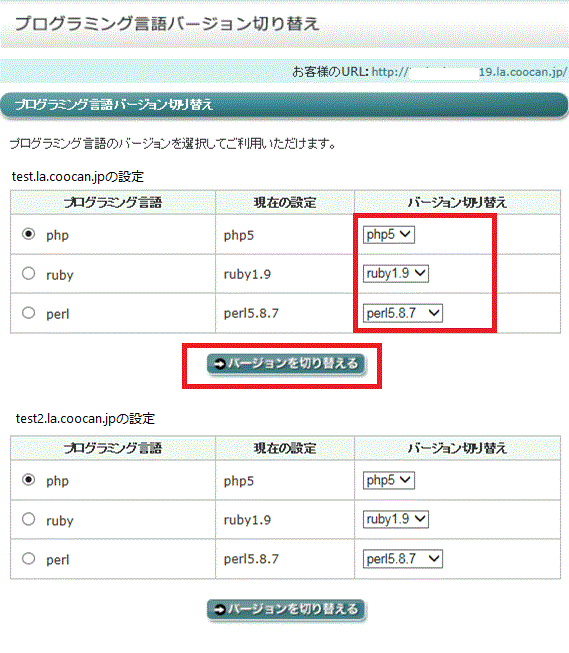The width and height of the screenshot is (569, 653).
Task: Click the test2.la.coocan.jpの設定 heading
Action: click(85, 419)
